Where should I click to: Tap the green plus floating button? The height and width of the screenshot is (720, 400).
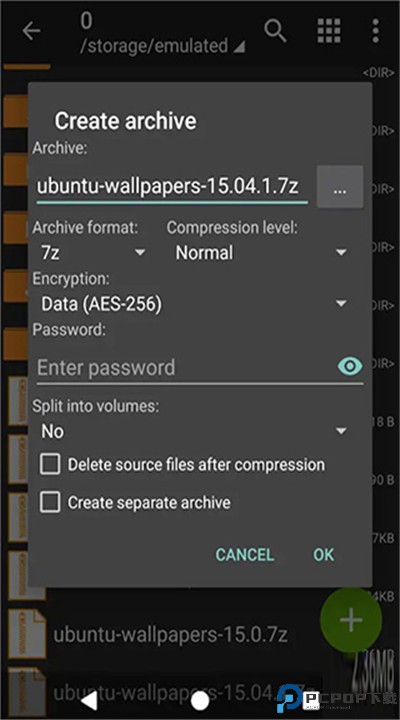pyautogui.click(x=351, y=619)
